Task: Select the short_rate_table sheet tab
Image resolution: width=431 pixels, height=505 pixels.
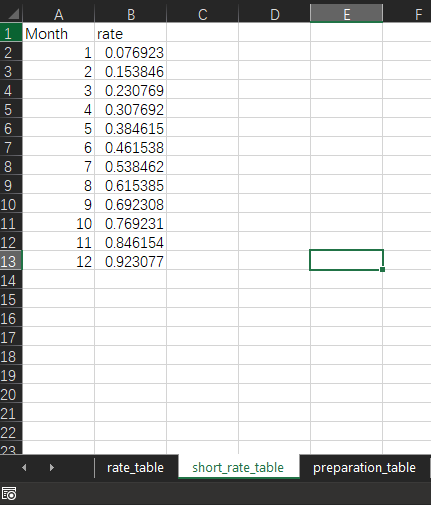Action: 238,468
